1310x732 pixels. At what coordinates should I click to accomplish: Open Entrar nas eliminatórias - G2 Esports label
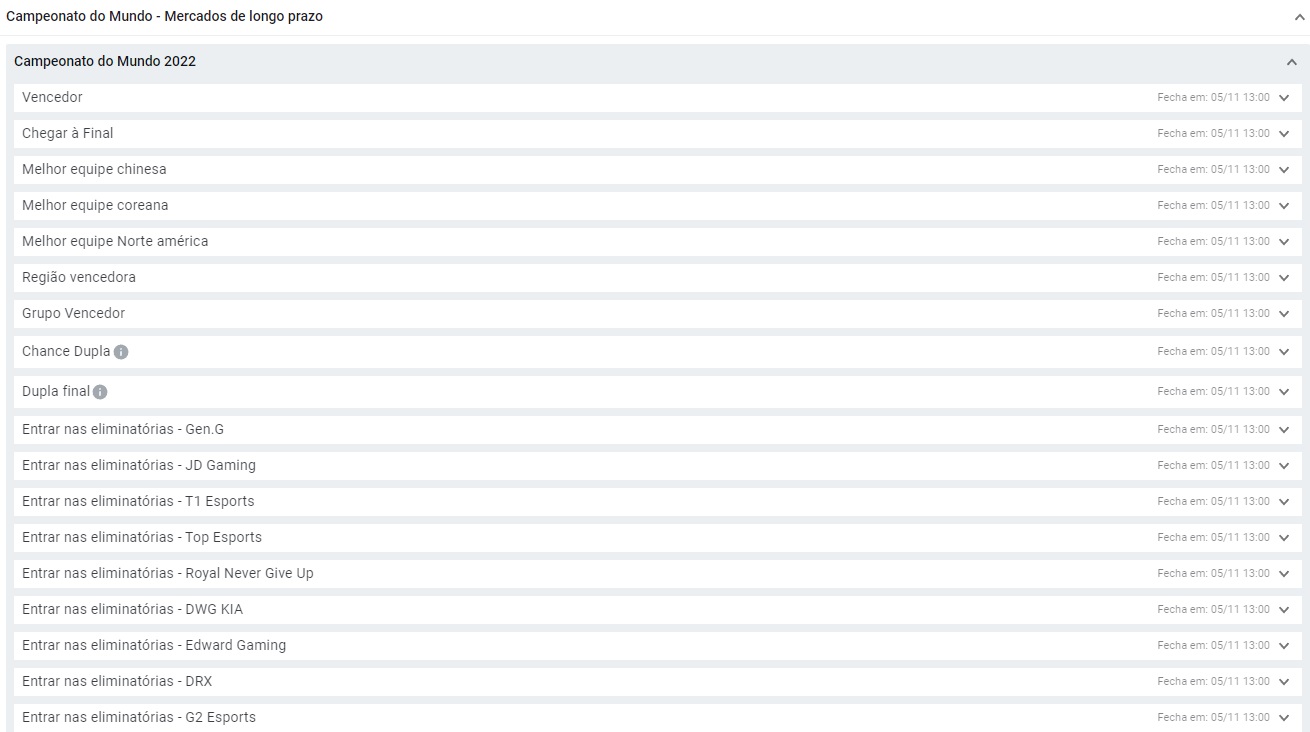click(139, 718)
